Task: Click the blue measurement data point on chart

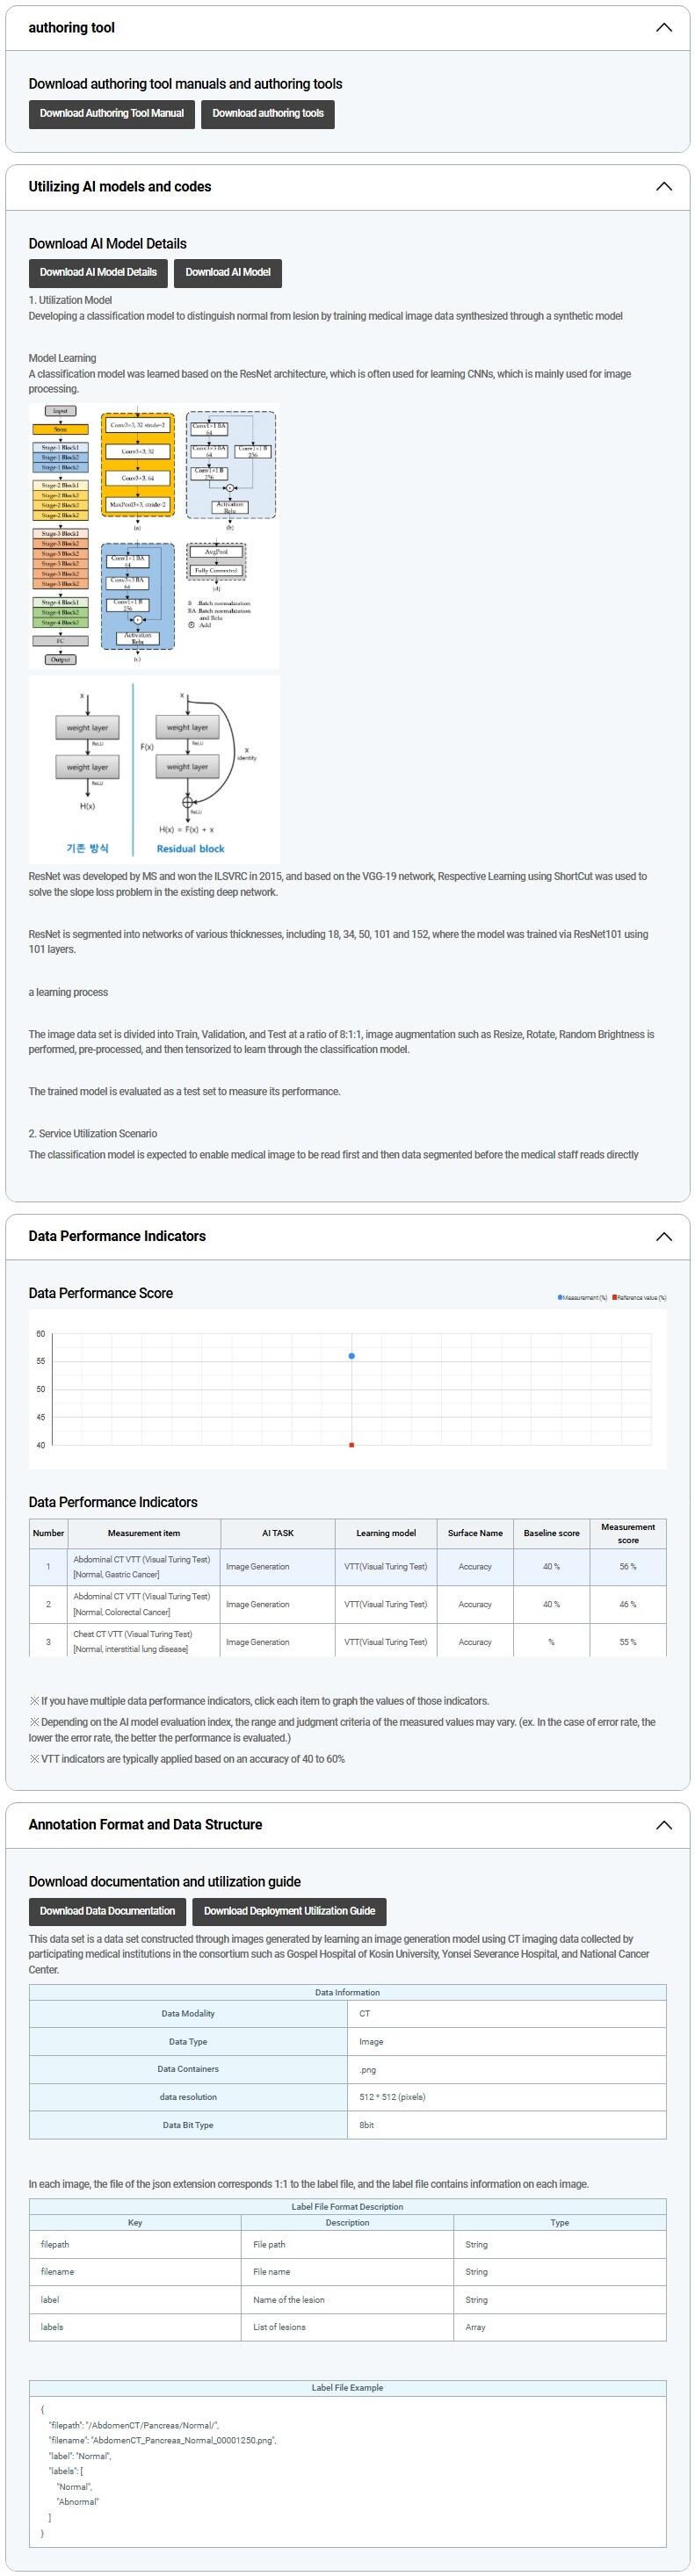Action: point(351,1356)
